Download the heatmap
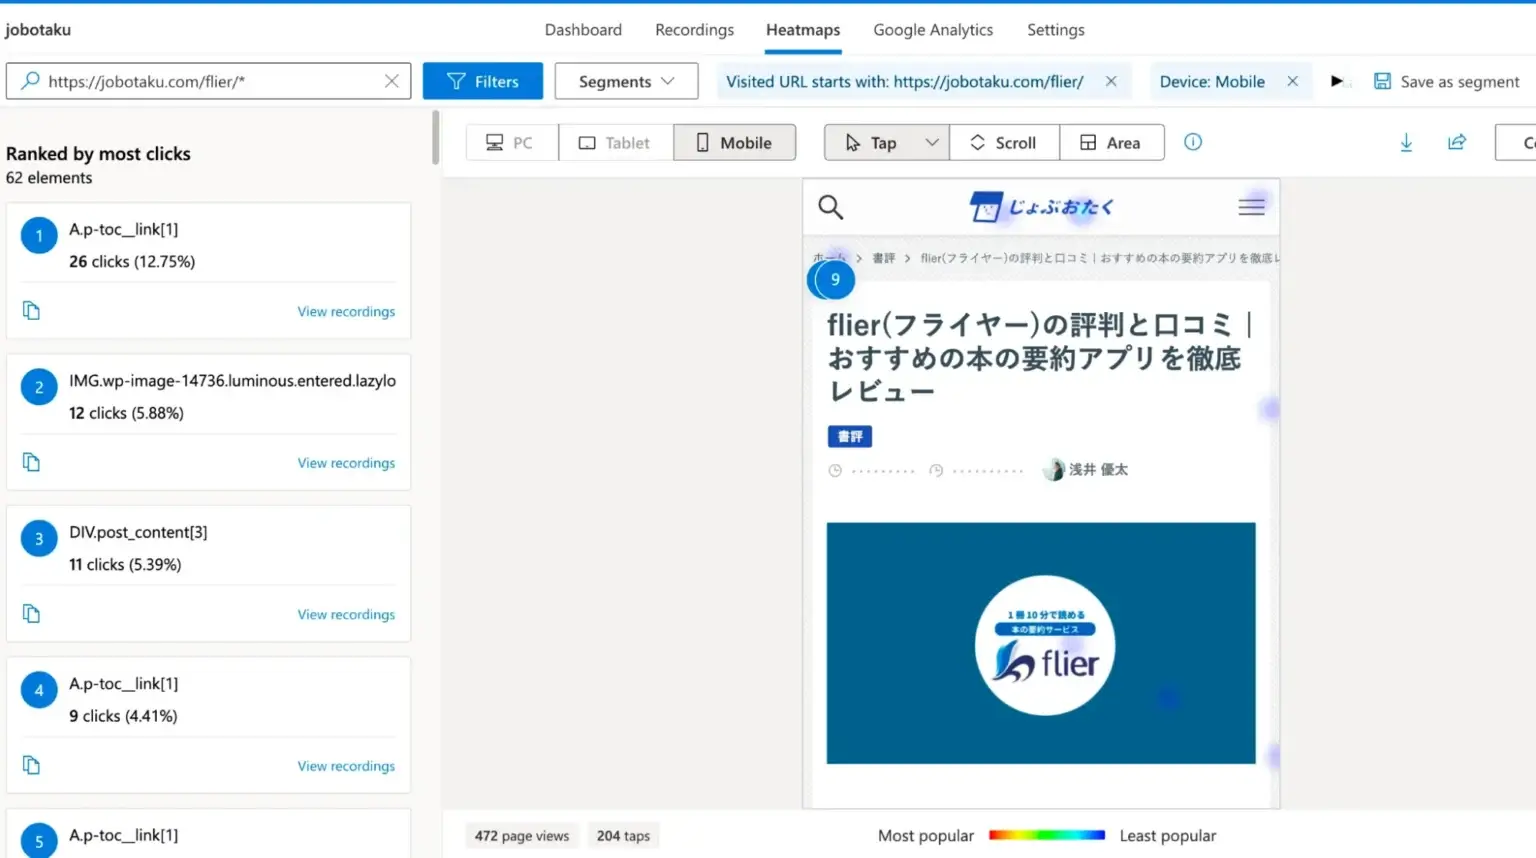 click(1406, 142)
